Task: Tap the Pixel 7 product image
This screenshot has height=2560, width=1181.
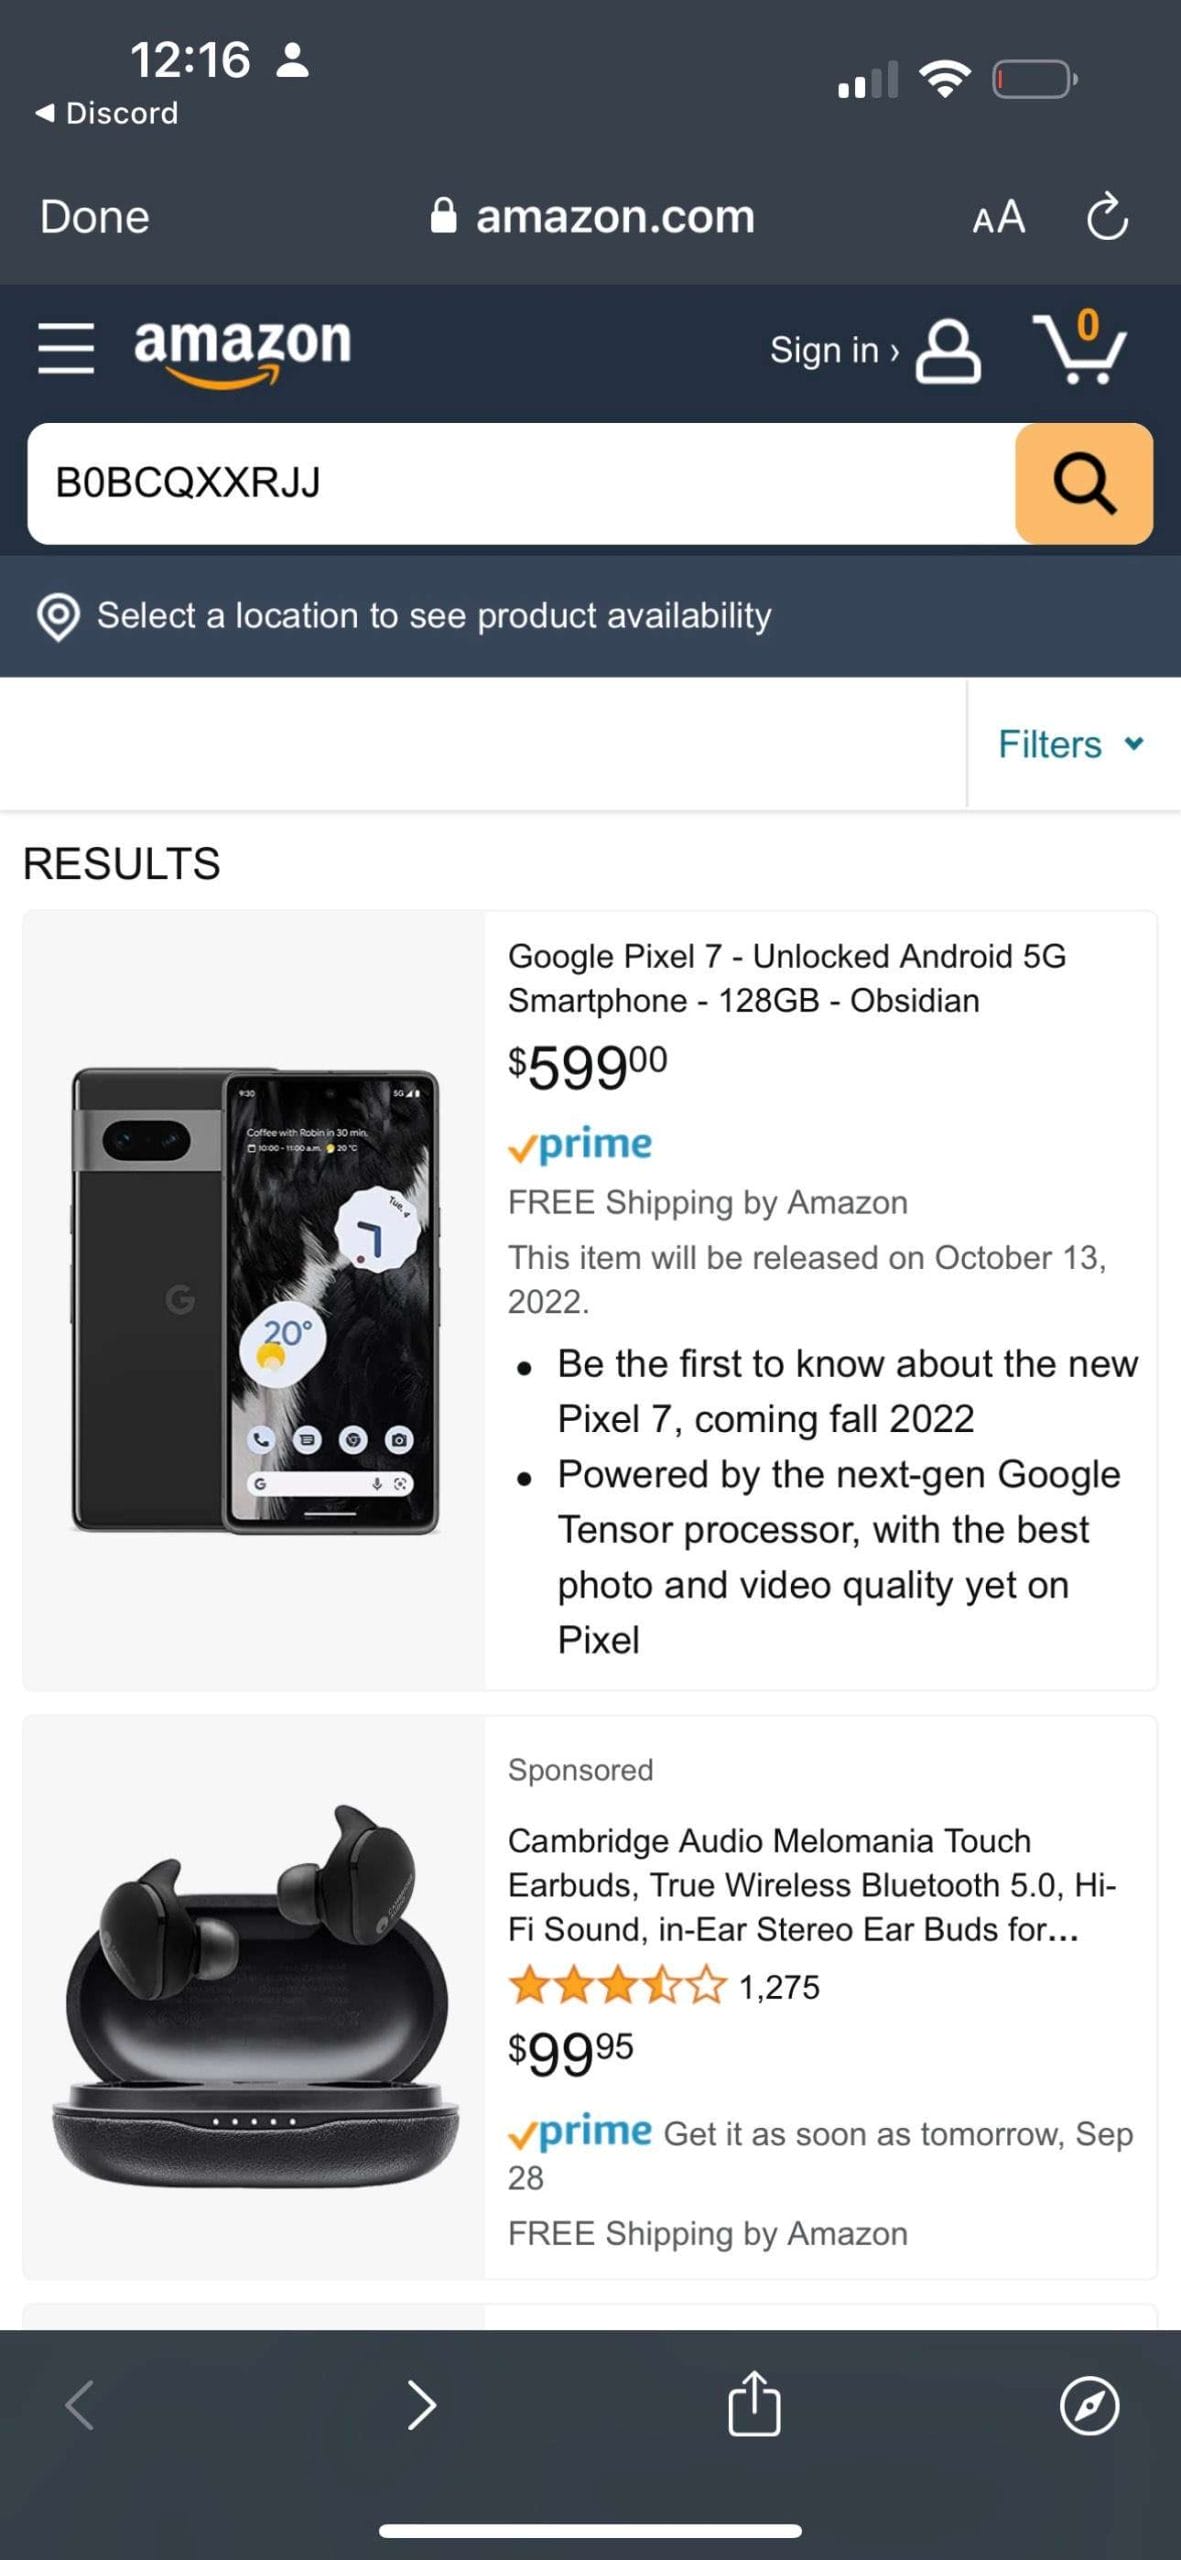Action: click(254, 1300)
